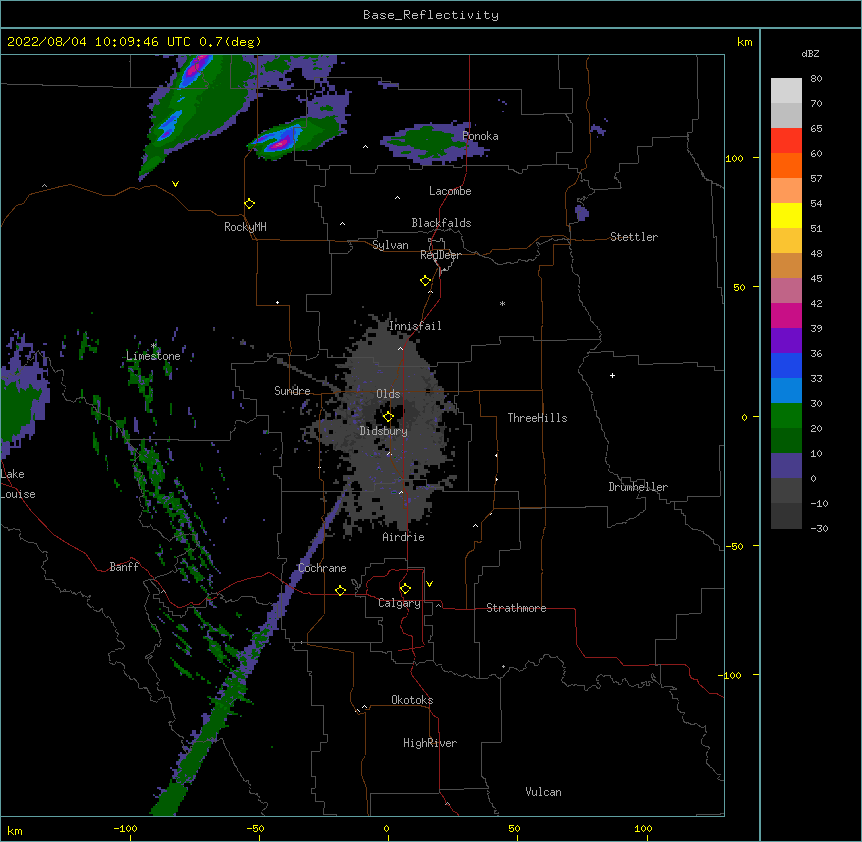Click the Okotoks city label
Viewport: 862px width, 842px height.
click(x=412, y=700)
